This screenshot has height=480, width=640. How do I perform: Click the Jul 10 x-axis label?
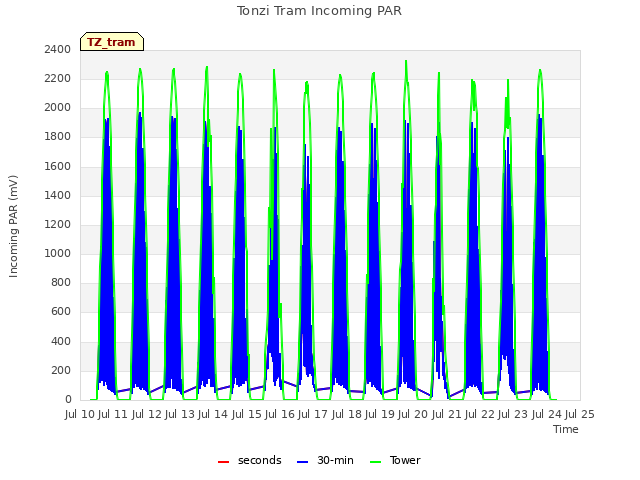(80, 415)
